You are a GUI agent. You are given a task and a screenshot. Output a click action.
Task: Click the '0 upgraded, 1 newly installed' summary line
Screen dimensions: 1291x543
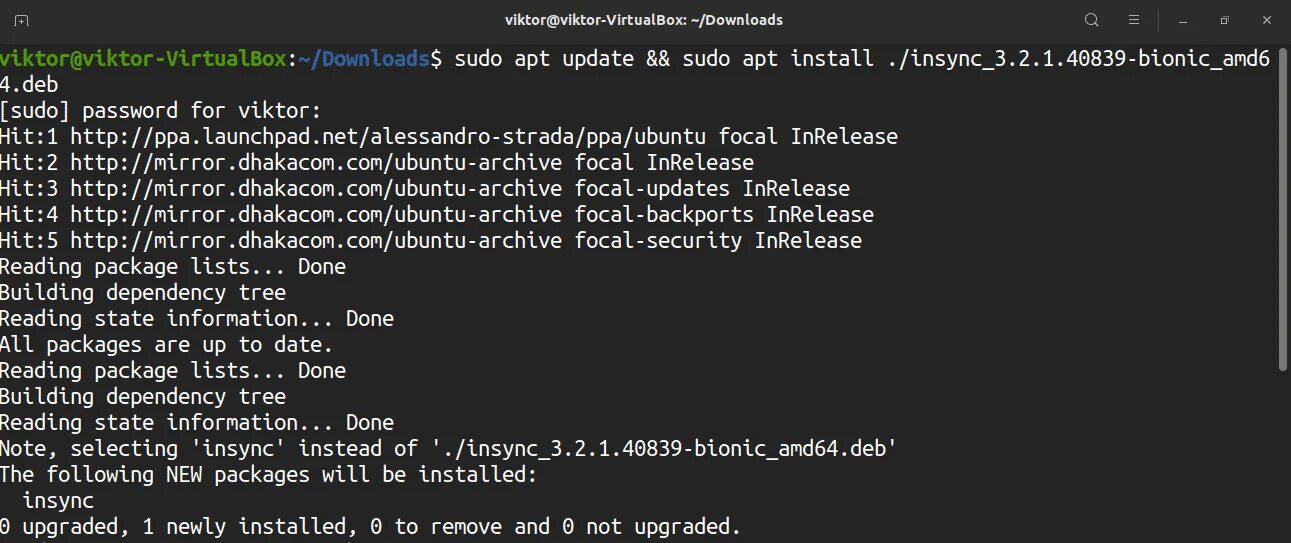[370, 527]
